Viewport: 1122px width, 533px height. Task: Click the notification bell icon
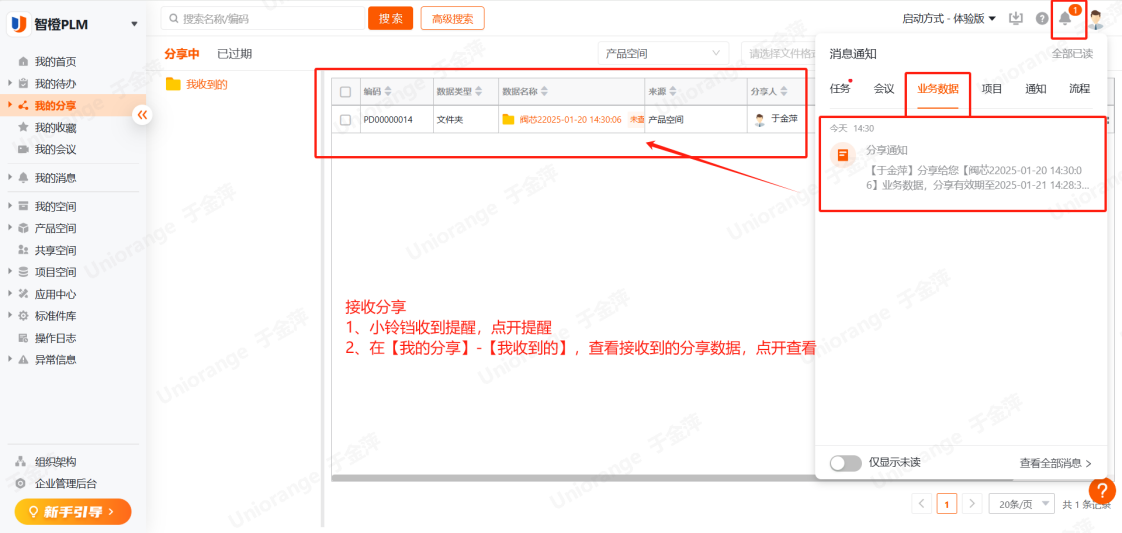(x=1065, y=19)
